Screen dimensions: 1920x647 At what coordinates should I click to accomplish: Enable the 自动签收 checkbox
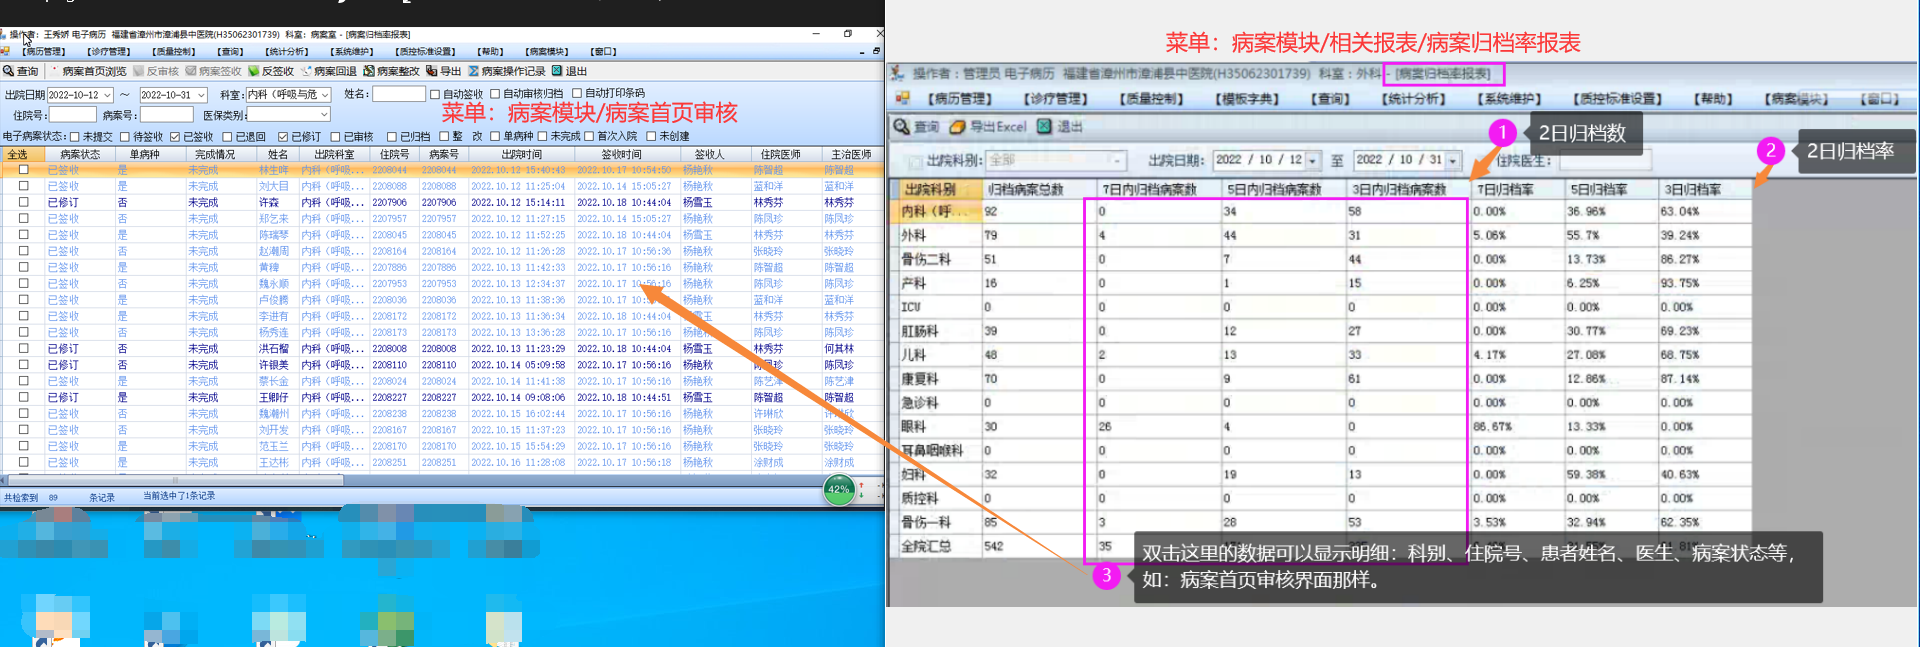435,94
